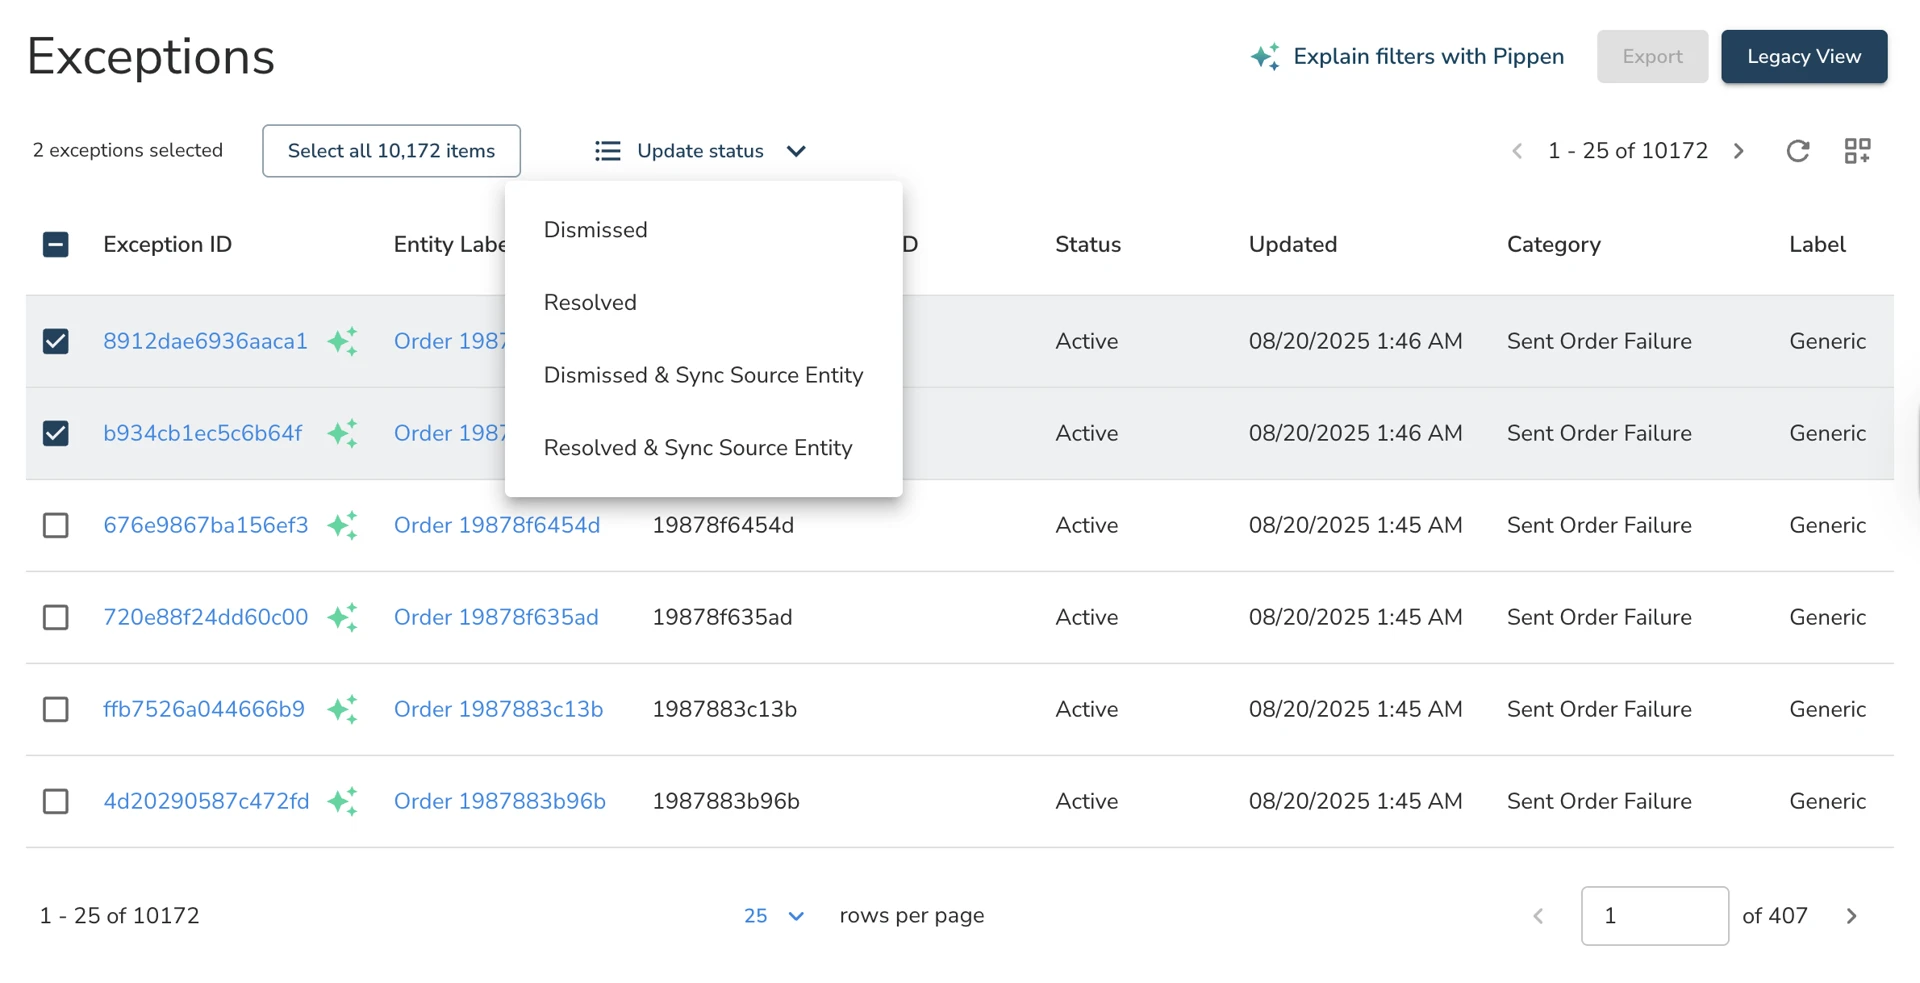Click Select all 10,172 items button
Viewport: 1920px width, 983px height.
tap(391, 151)
